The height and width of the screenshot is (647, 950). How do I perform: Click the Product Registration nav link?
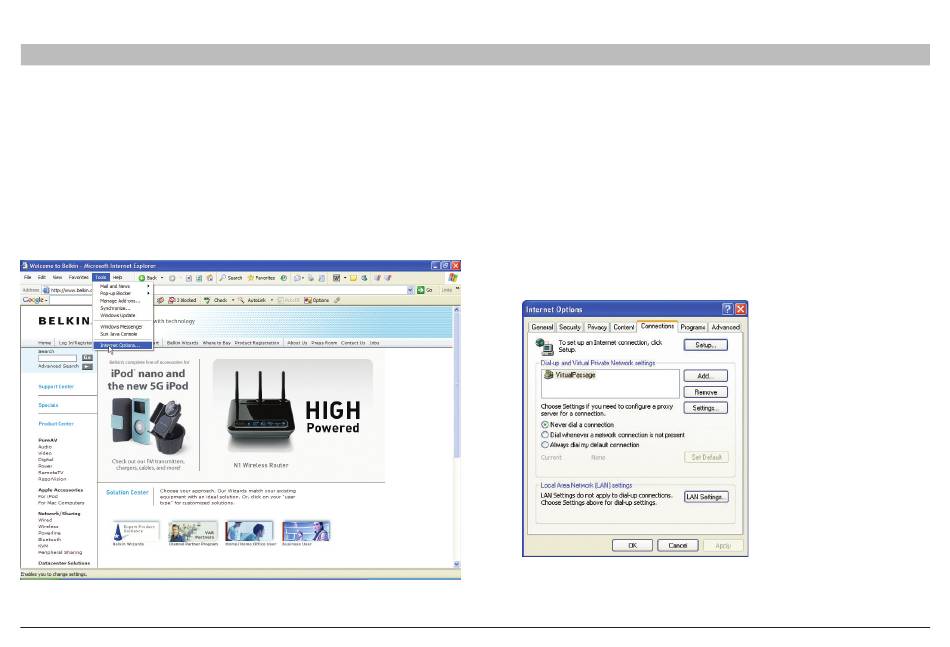(x=257, y=343)
